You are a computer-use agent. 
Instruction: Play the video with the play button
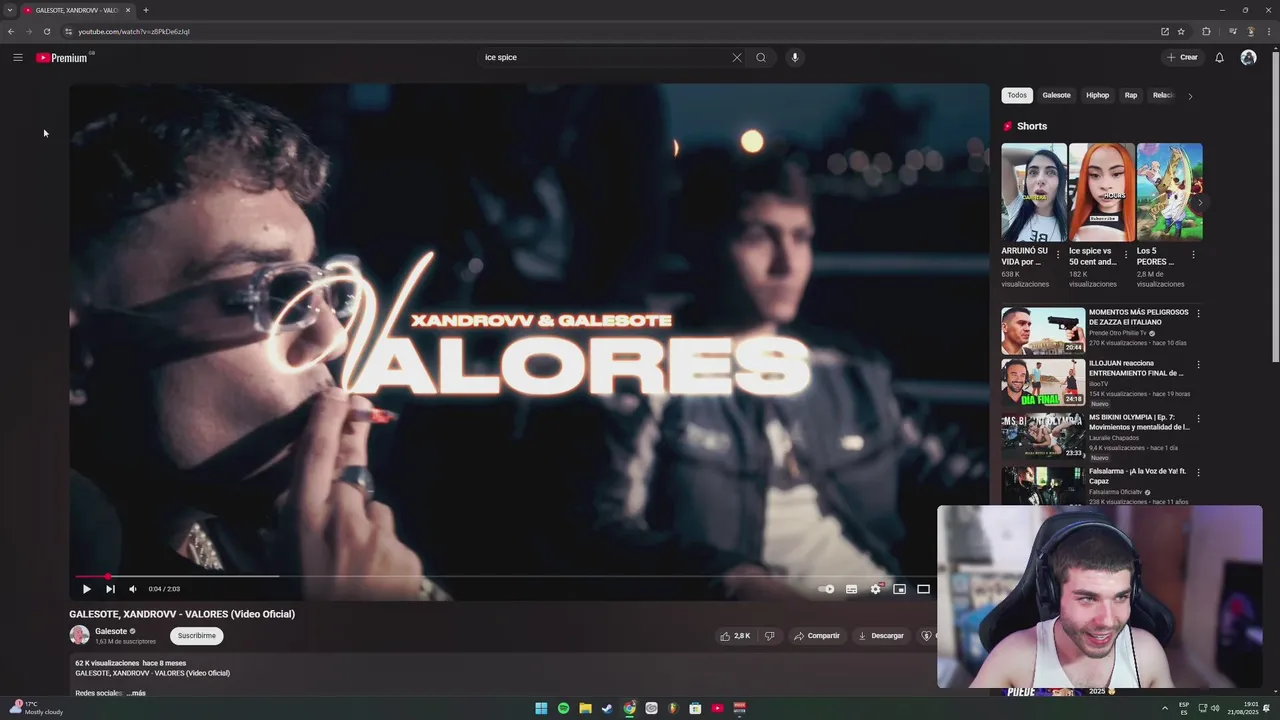point(86,589)
